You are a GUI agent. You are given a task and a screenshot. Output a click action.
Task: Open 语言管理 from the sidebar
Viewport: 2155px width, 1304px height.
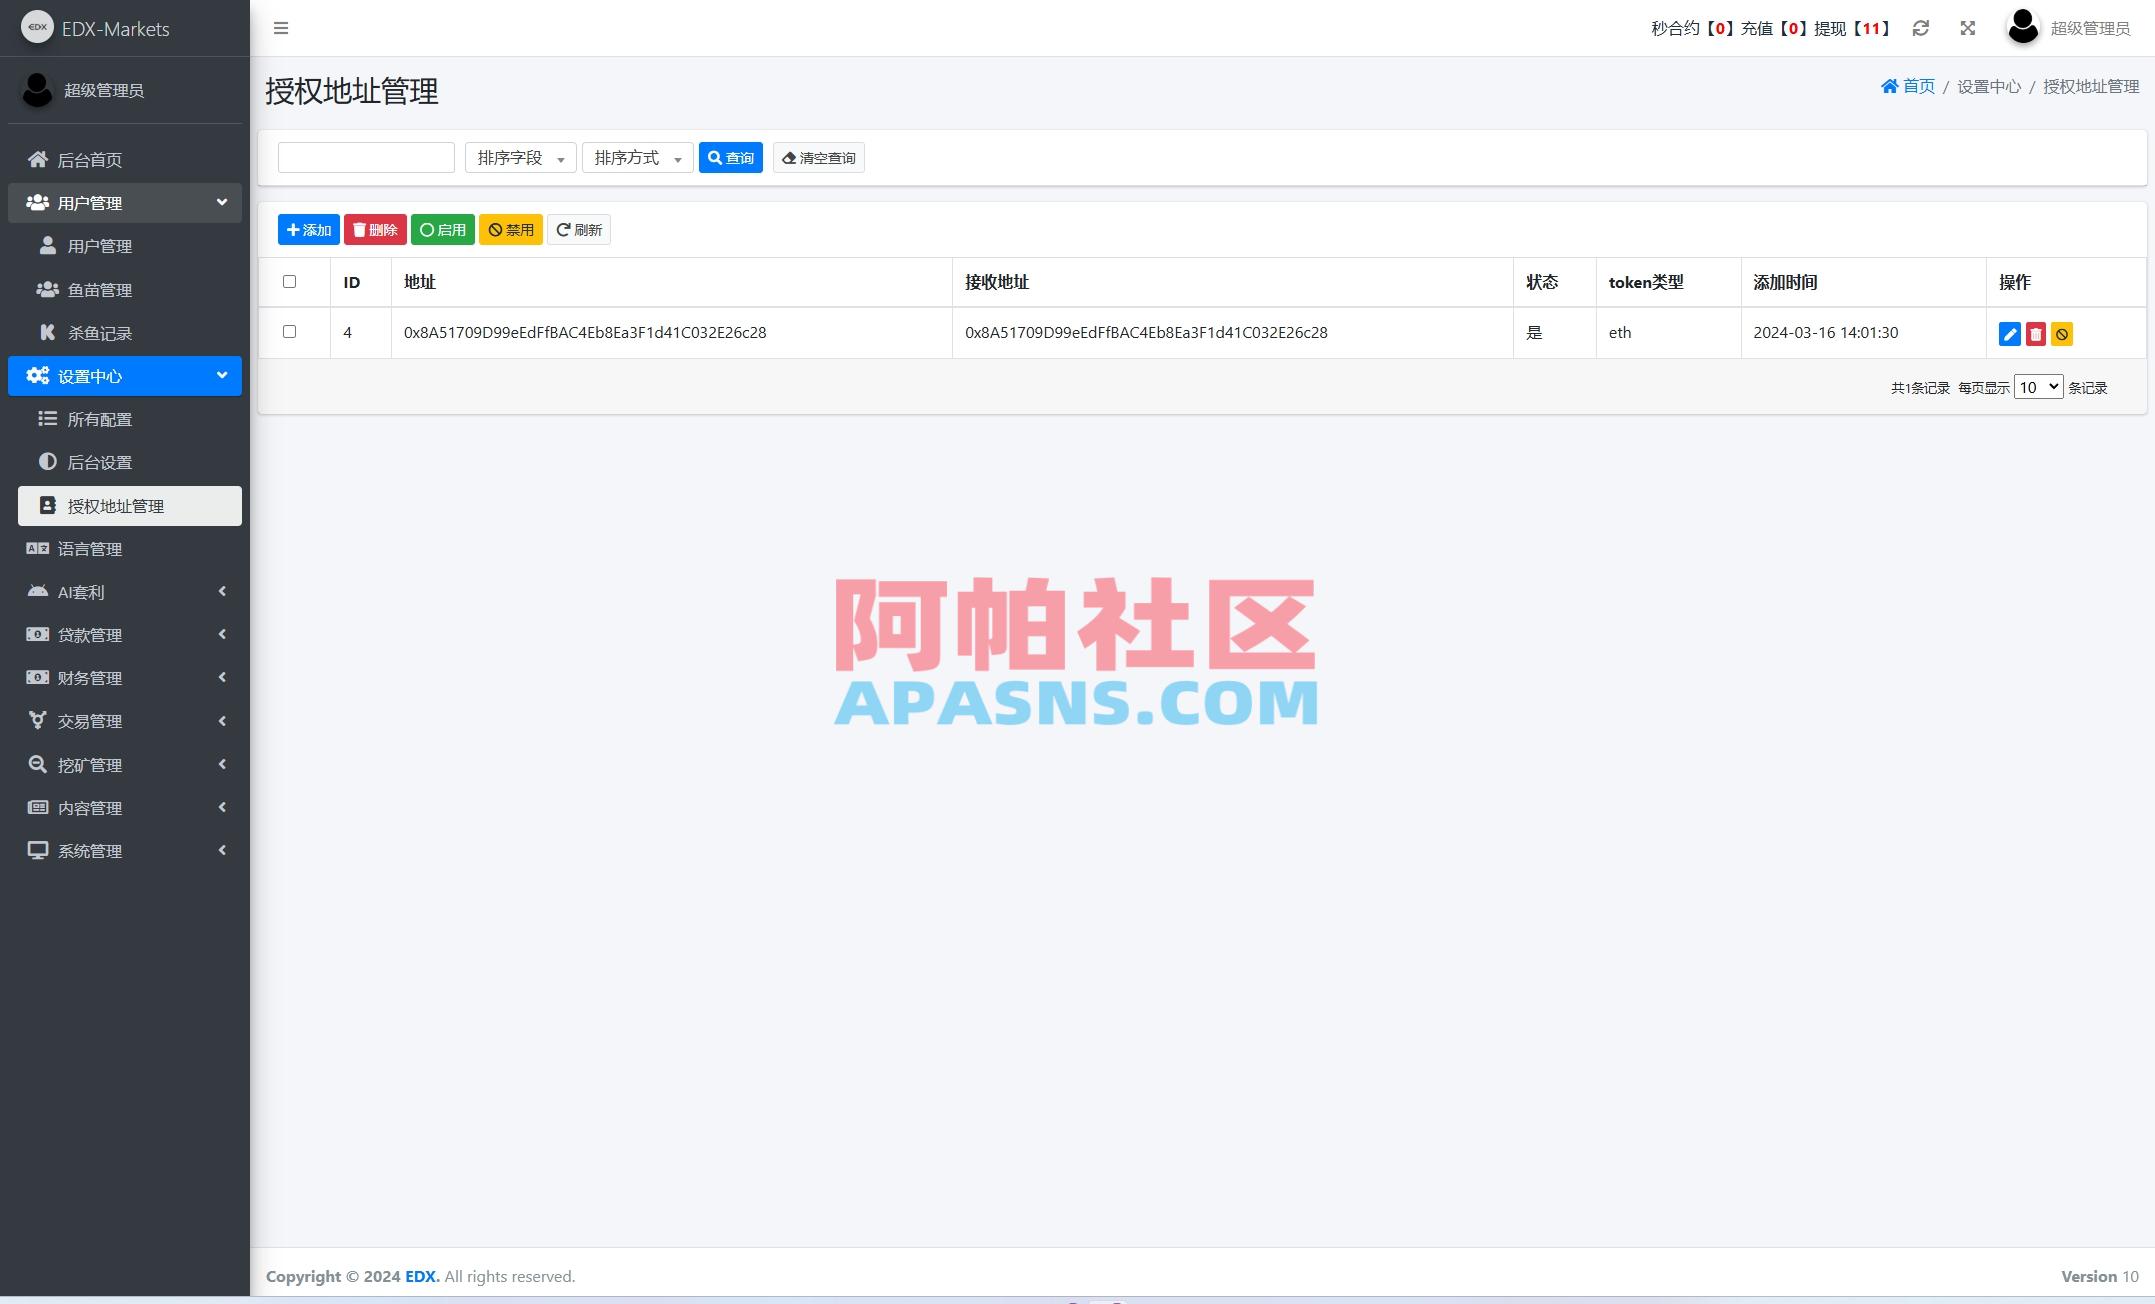pos(95,548)
